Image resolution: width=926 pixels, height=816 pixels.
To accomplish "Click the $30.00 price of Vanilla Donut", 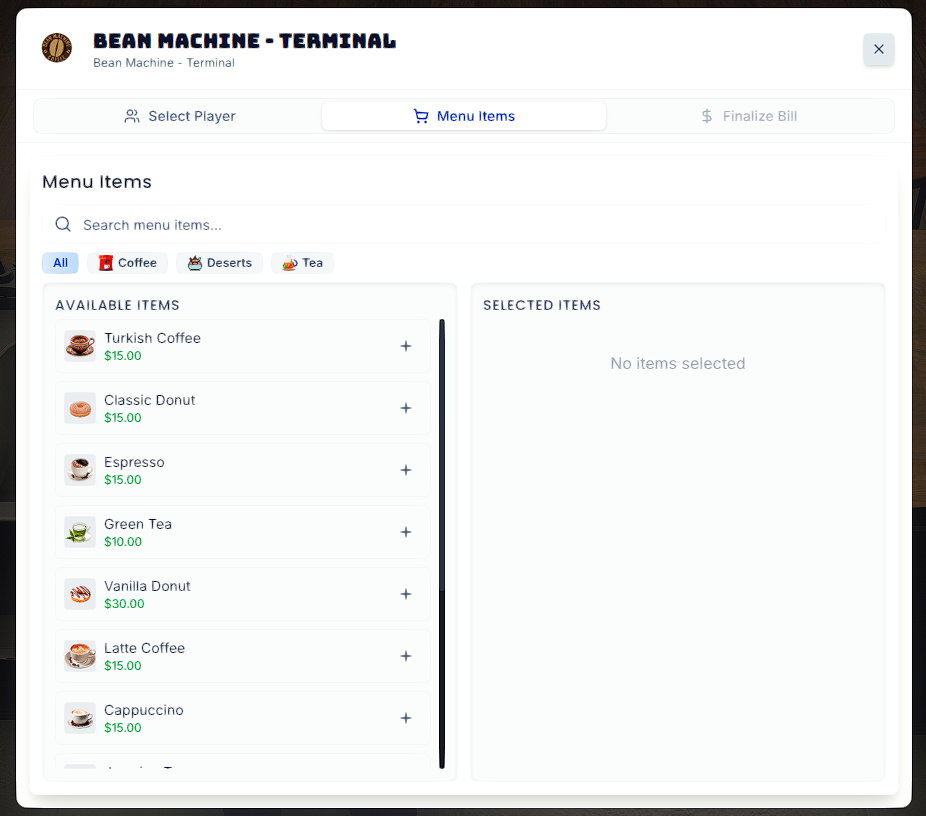I will point(124,604).
